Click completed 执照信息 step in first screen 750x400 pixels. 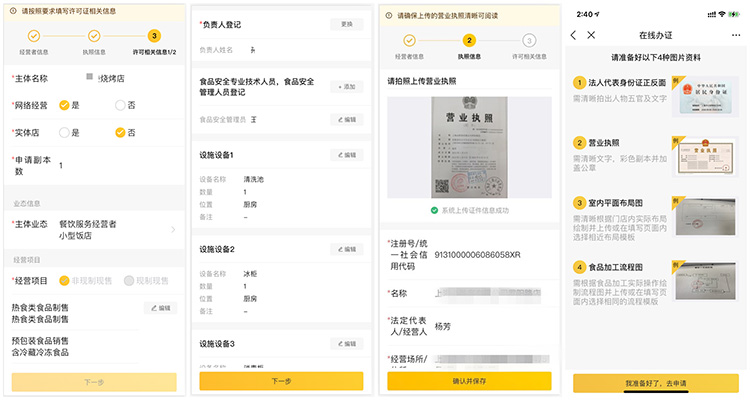pos(94,36)
